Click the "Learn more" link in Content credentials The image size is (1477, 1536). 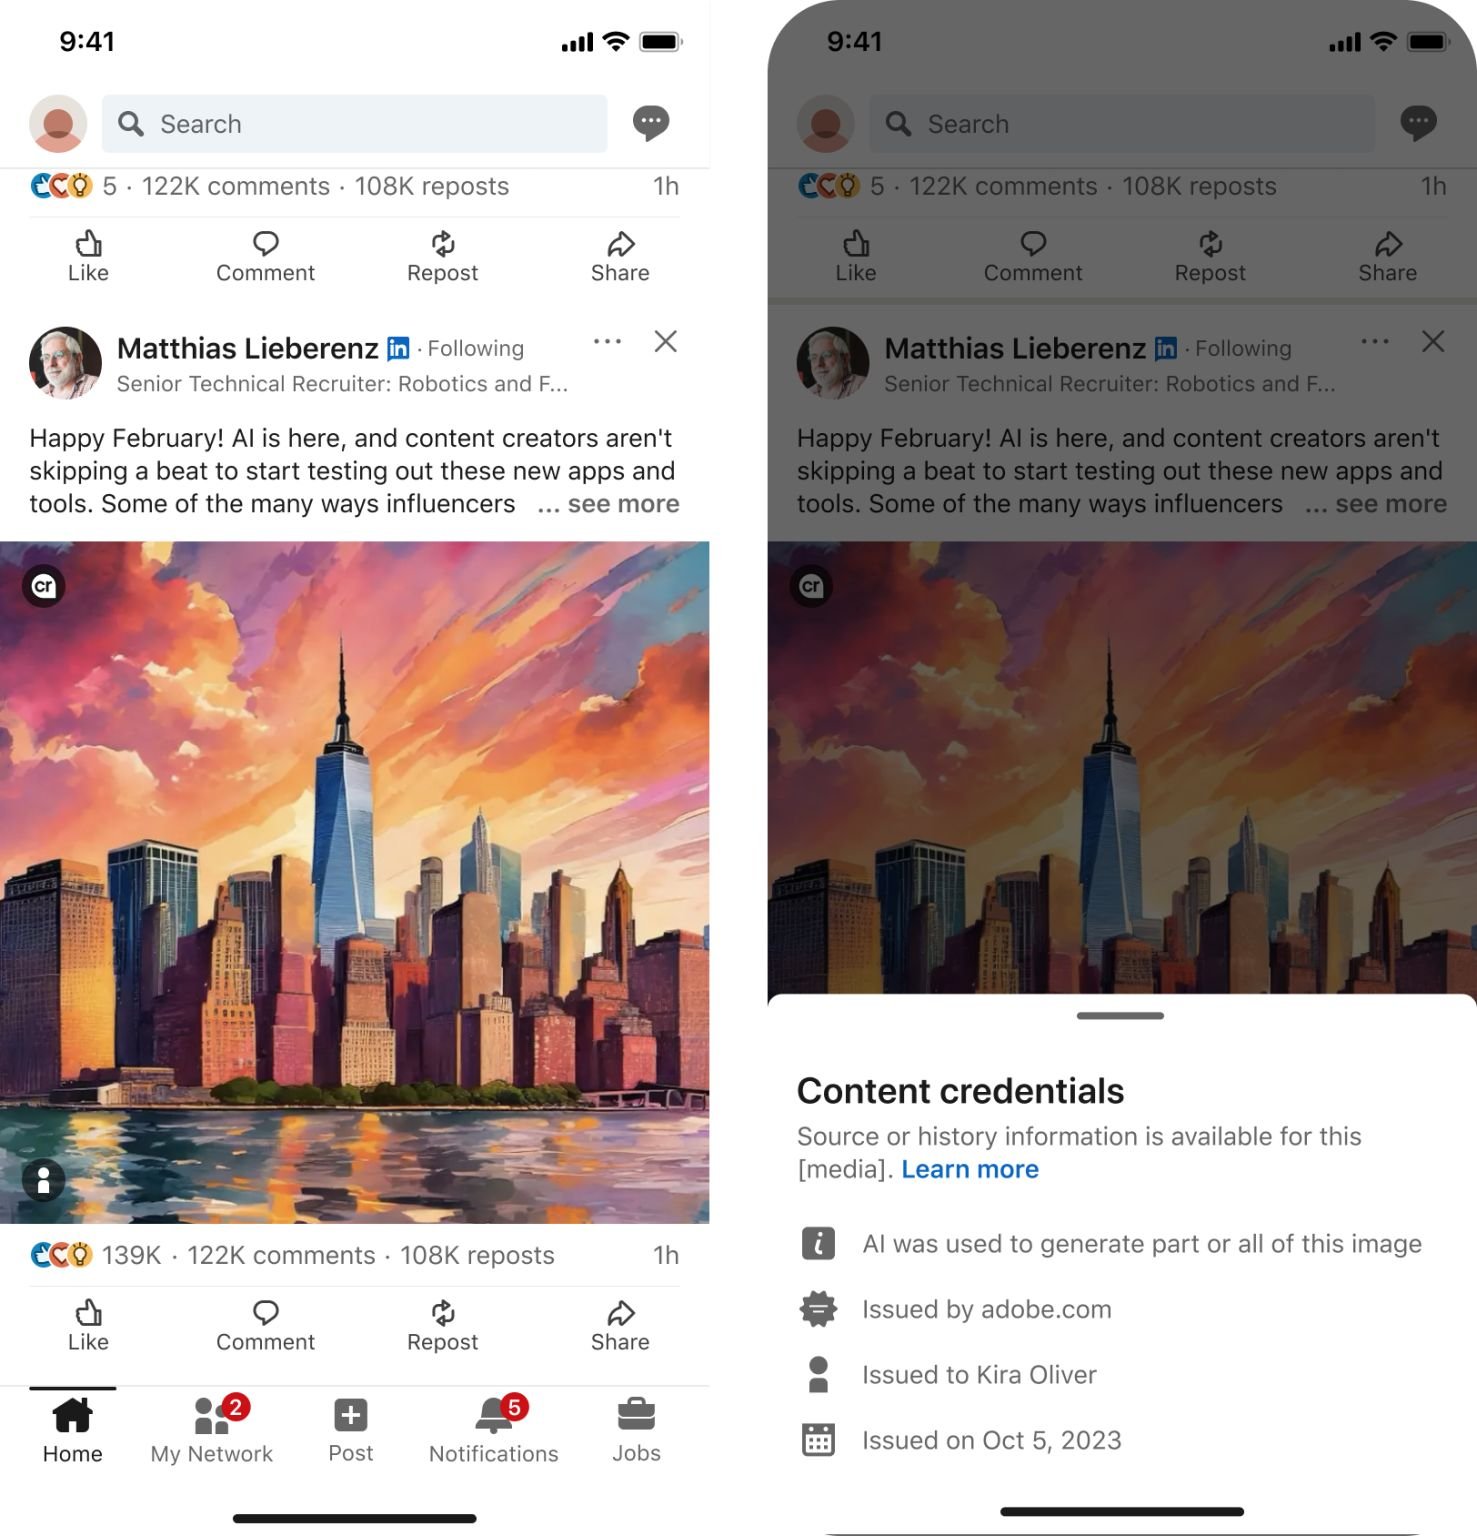point(970,1169)
